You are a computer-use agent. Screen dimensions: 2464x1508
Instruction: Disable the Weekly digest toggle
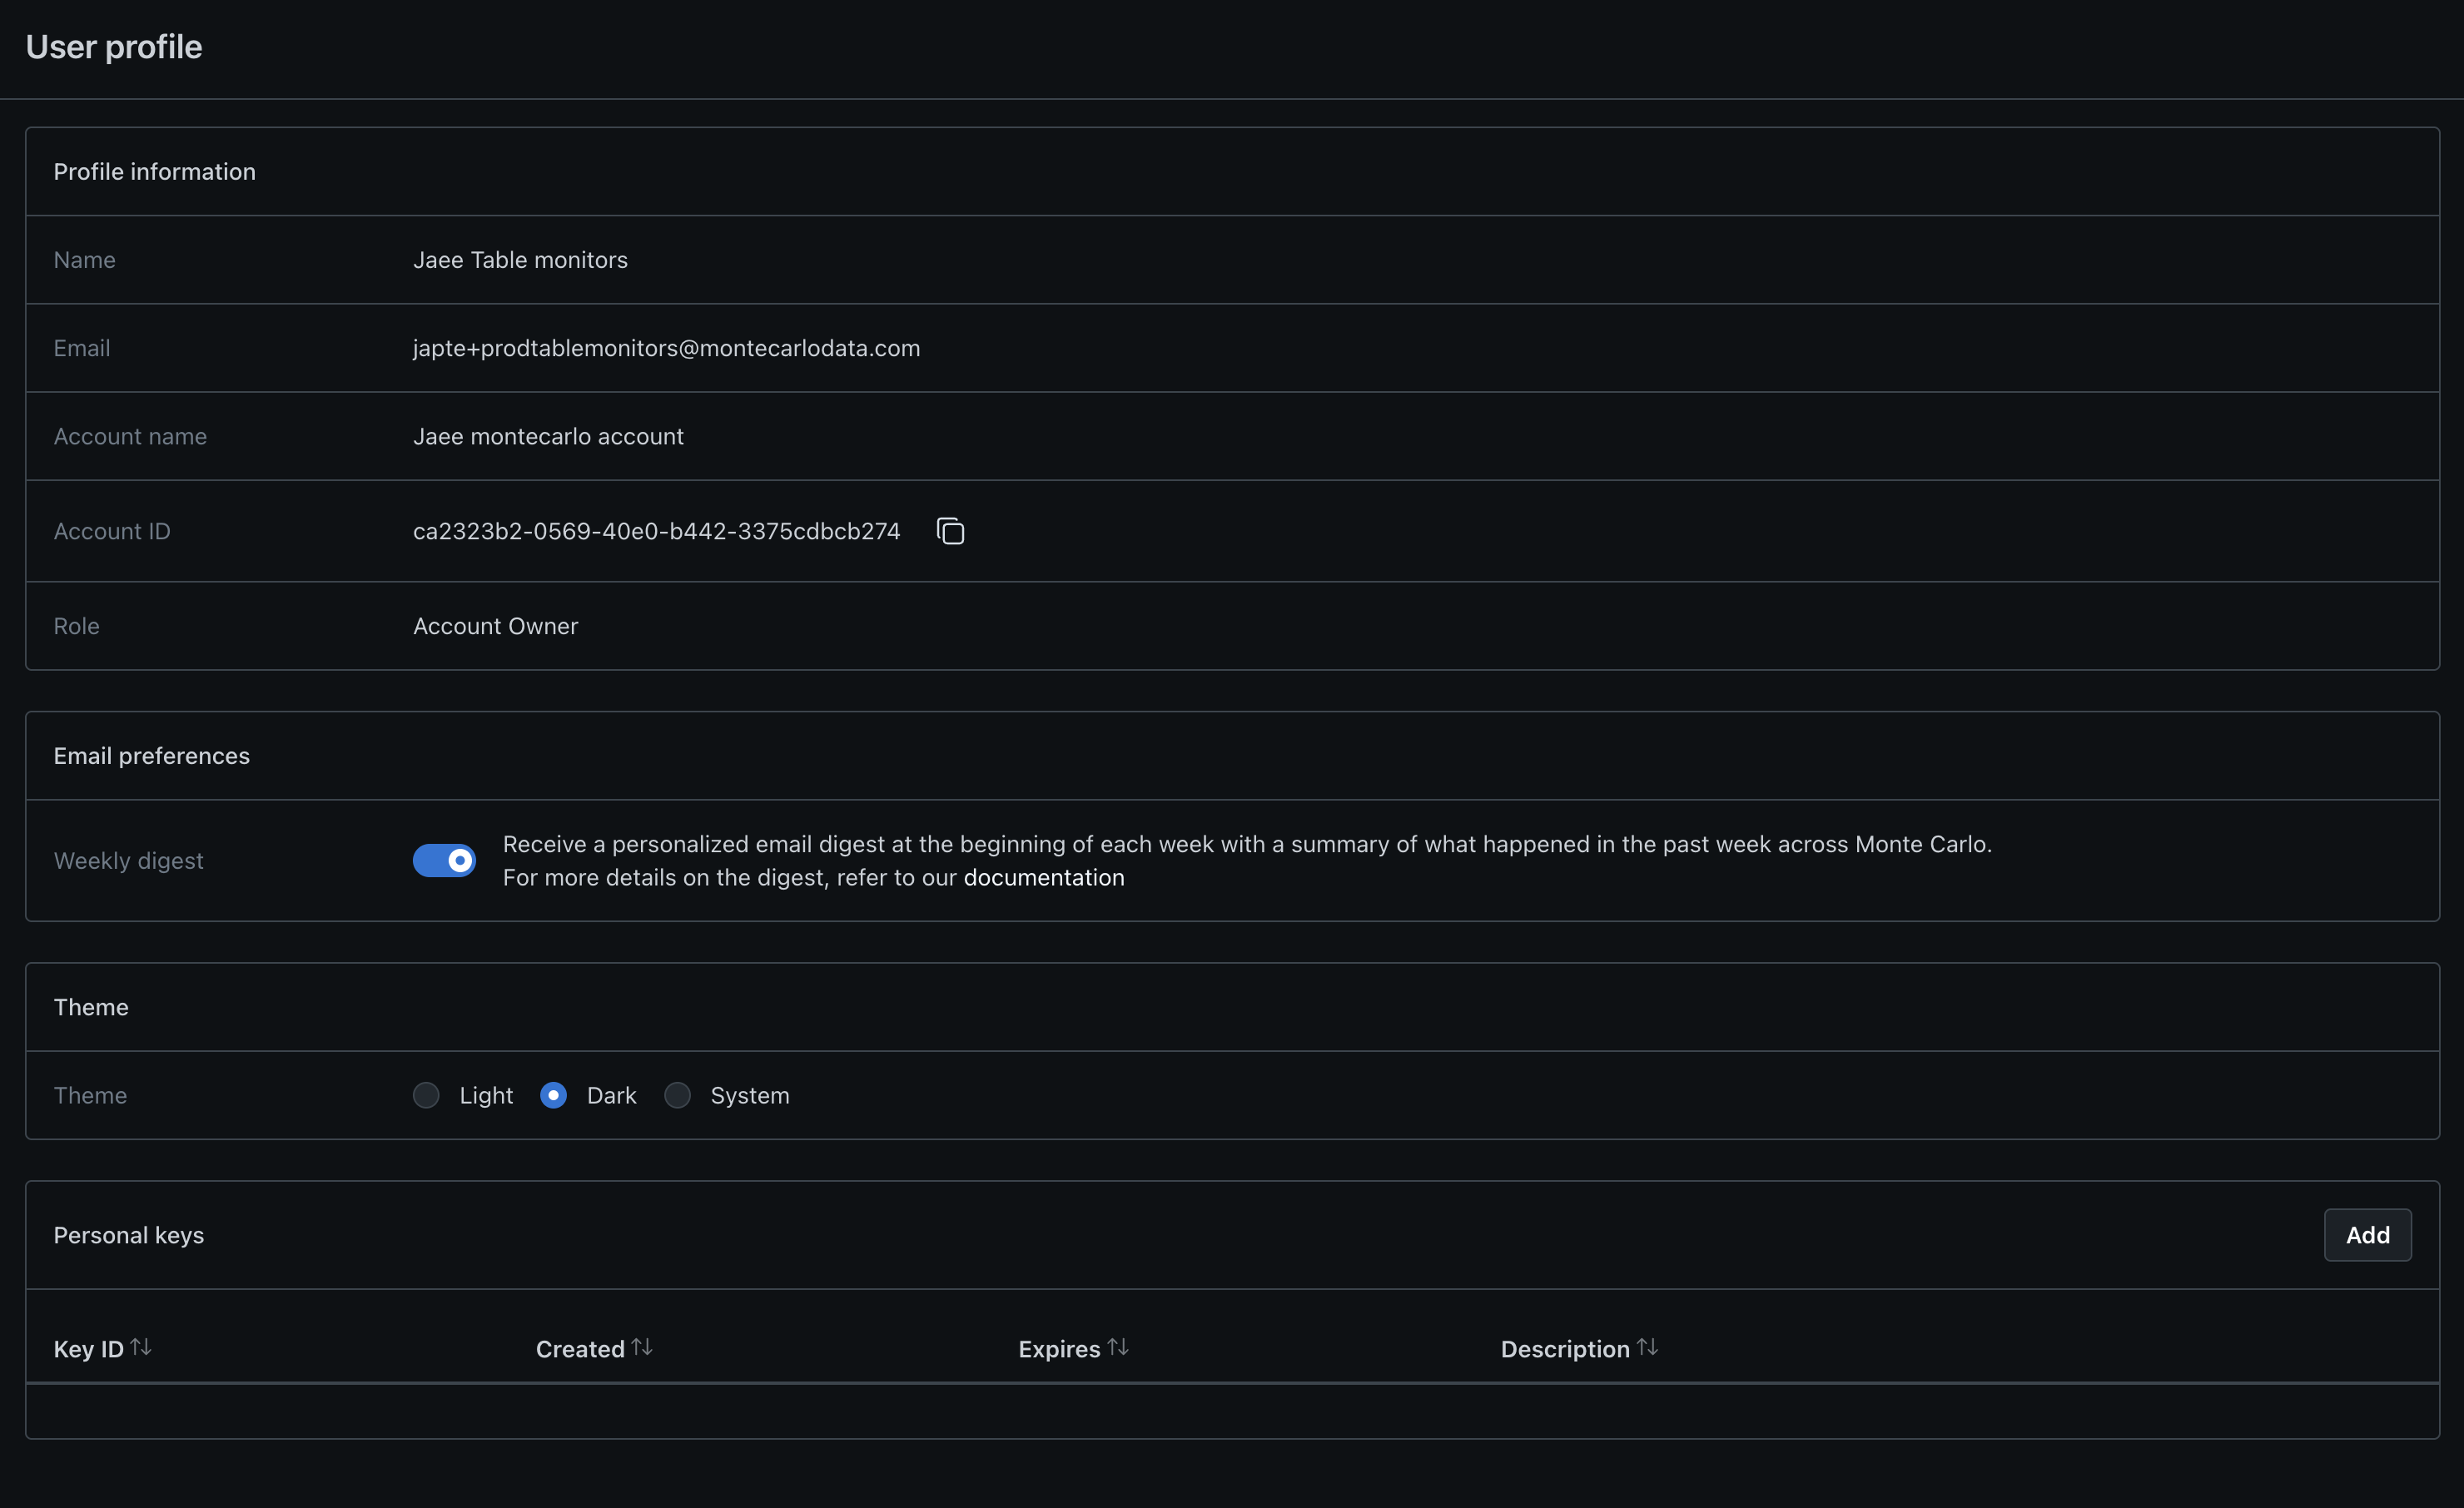click(x=444, y=860)
